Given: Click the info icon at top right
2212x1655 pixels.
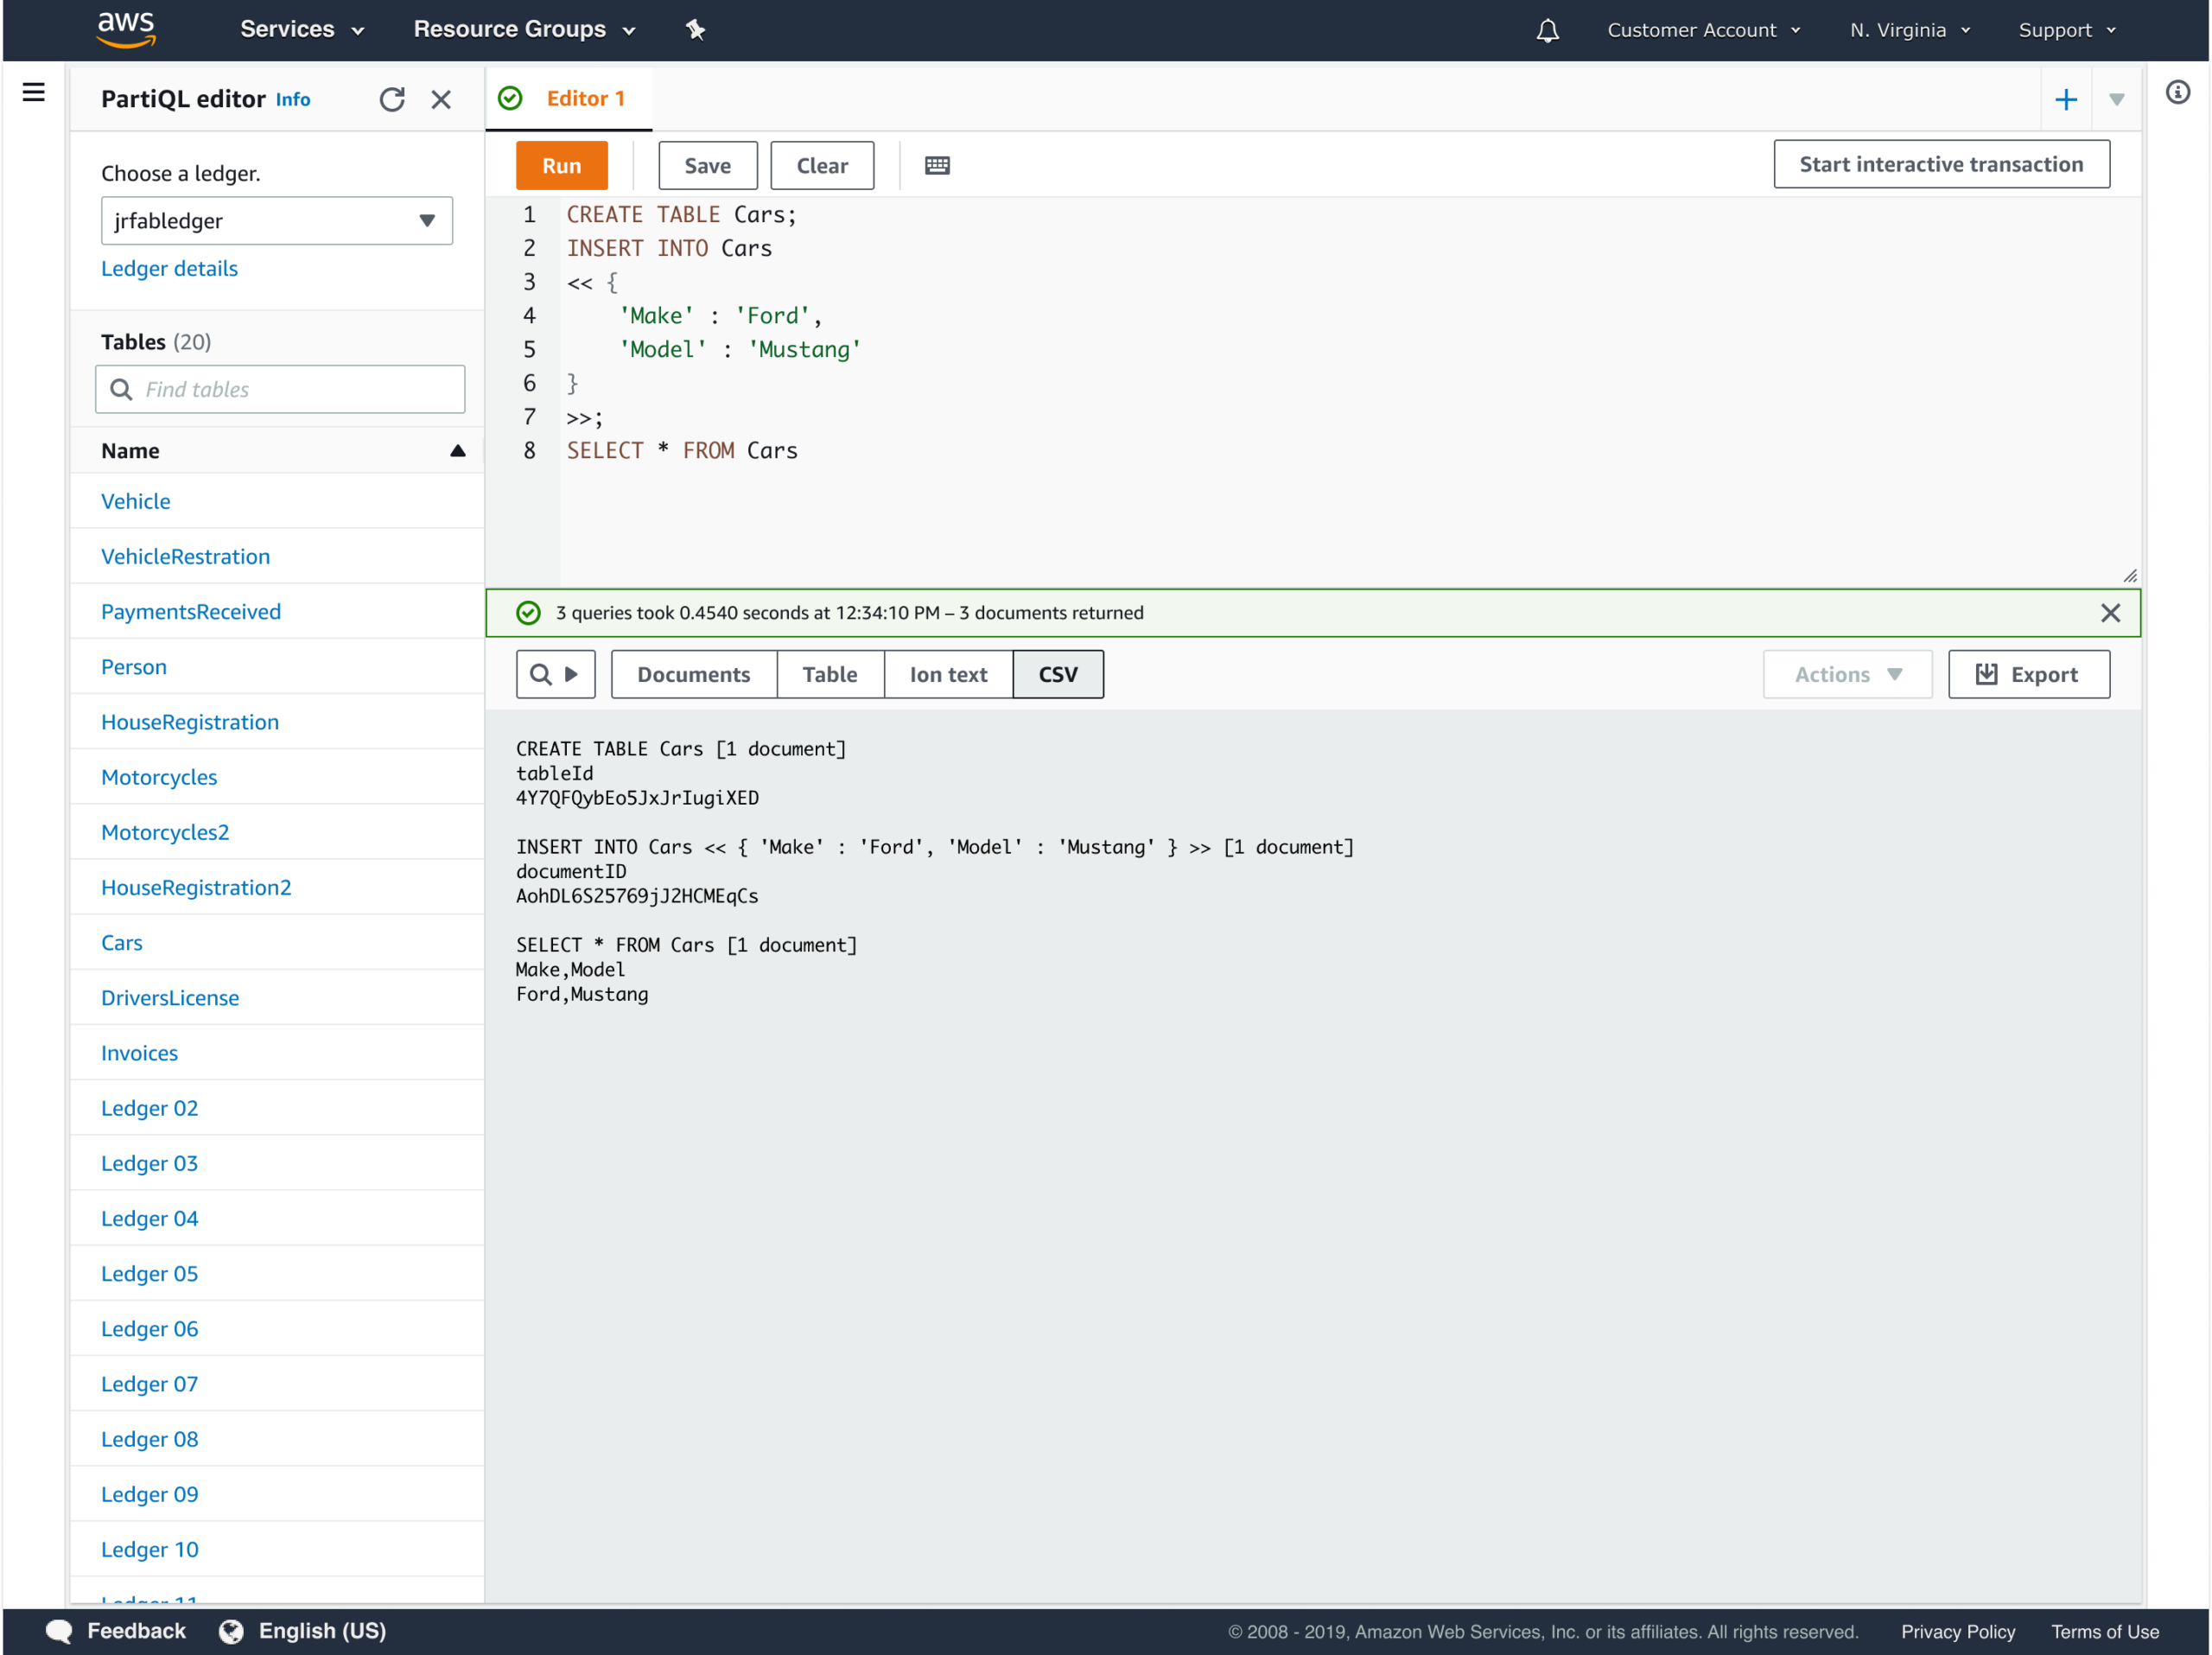Looking at the screenshot, I should (x=2178, y=91).
